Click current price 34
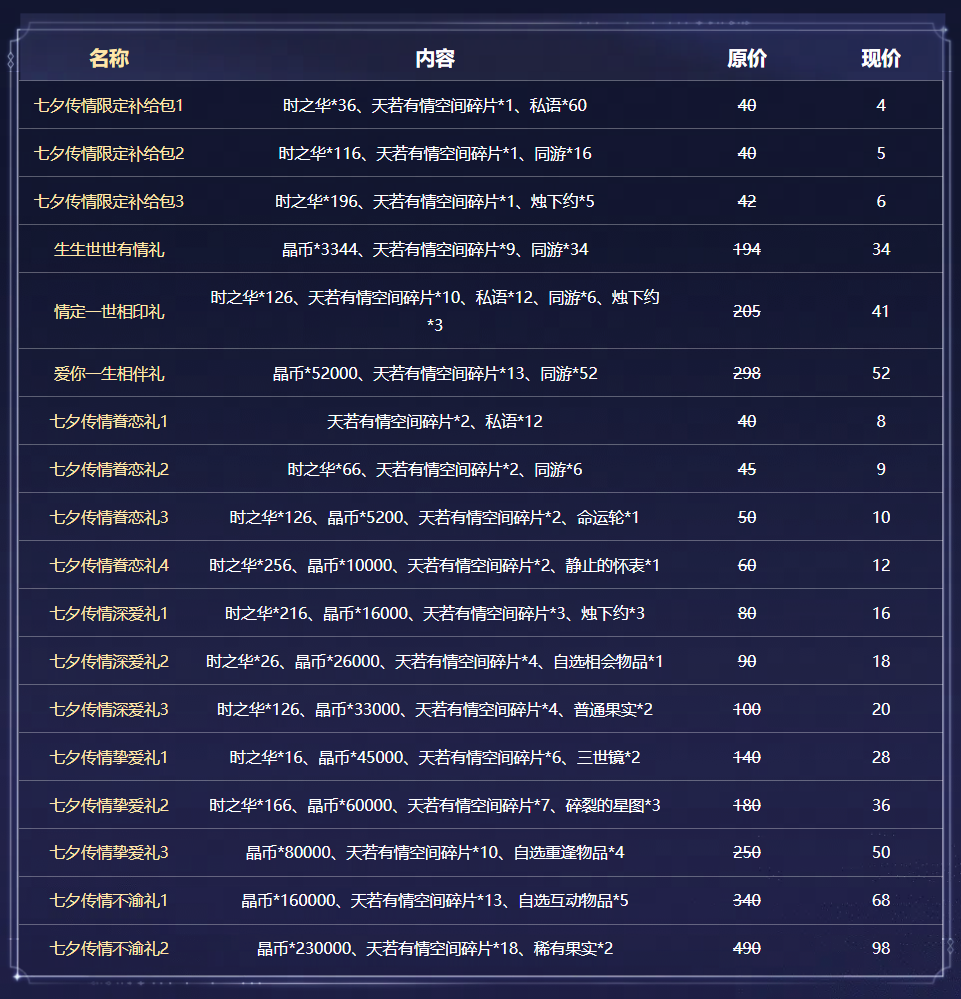Viewport: 961px width, 999px height. point(881,249)
